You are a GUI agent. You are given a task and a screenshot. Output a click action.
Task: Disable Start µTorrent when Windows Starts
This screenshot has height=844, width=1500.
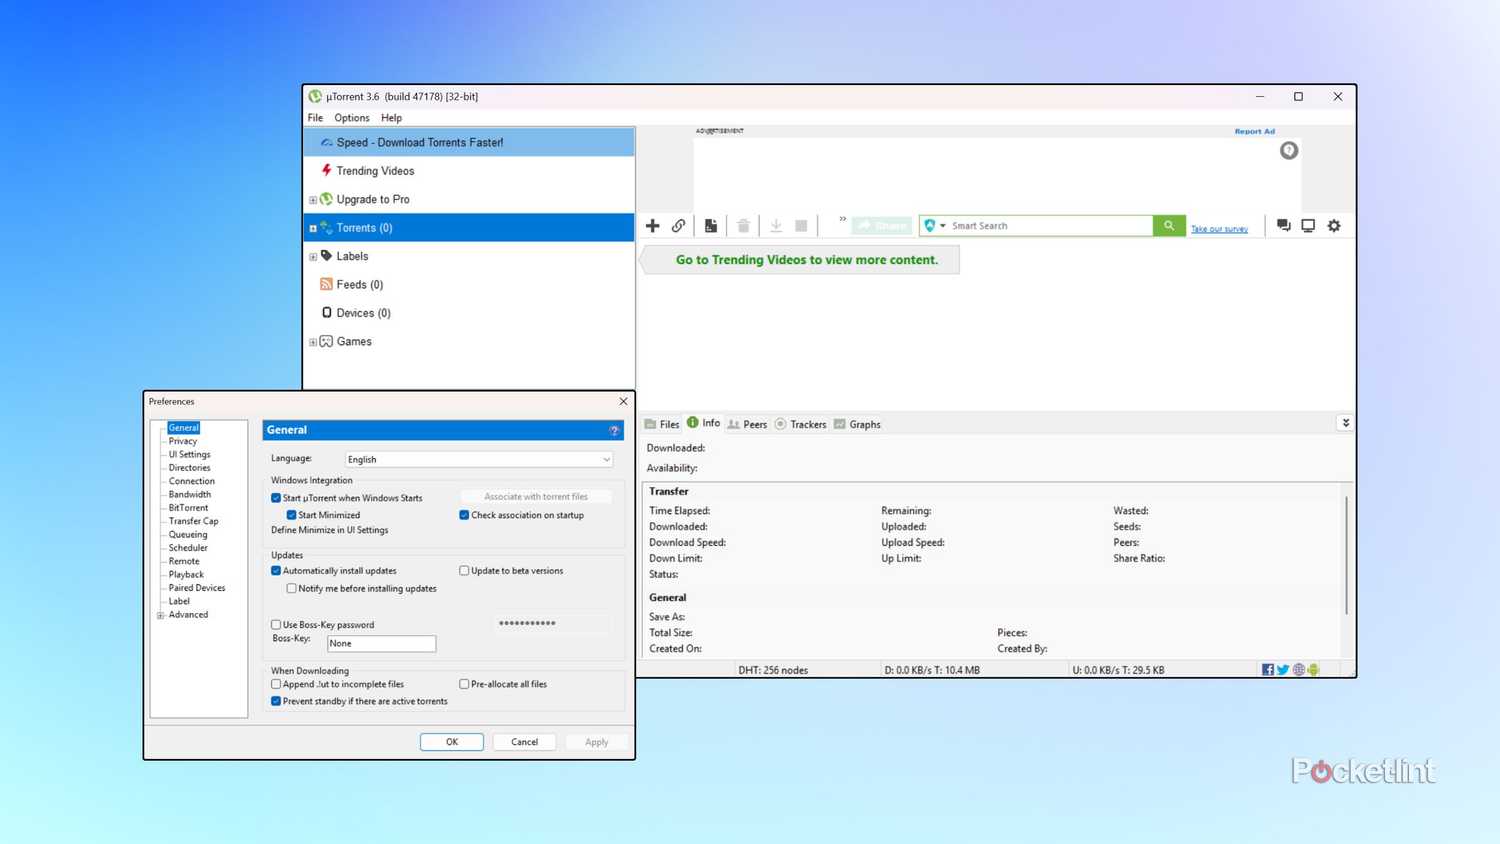(277, 498)
